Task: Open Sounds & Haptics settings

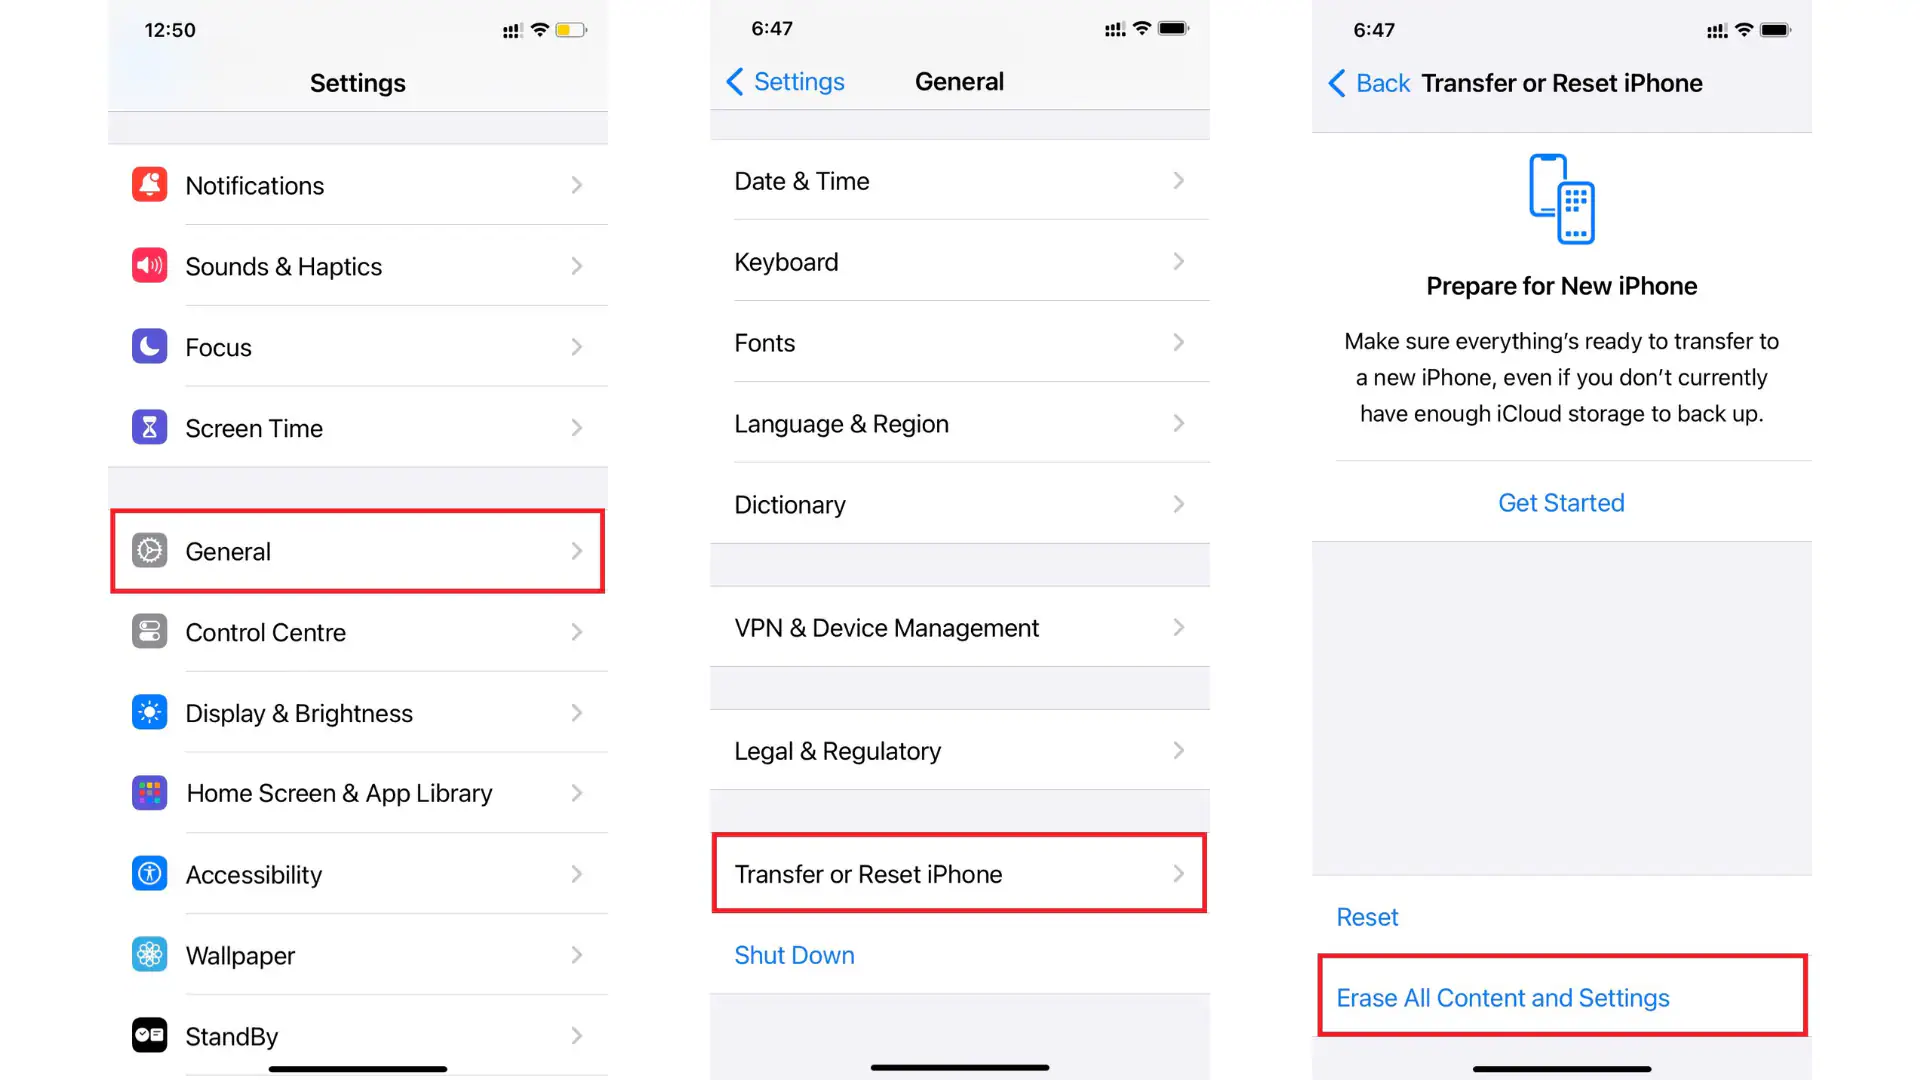Action: [x=356, y=266]
